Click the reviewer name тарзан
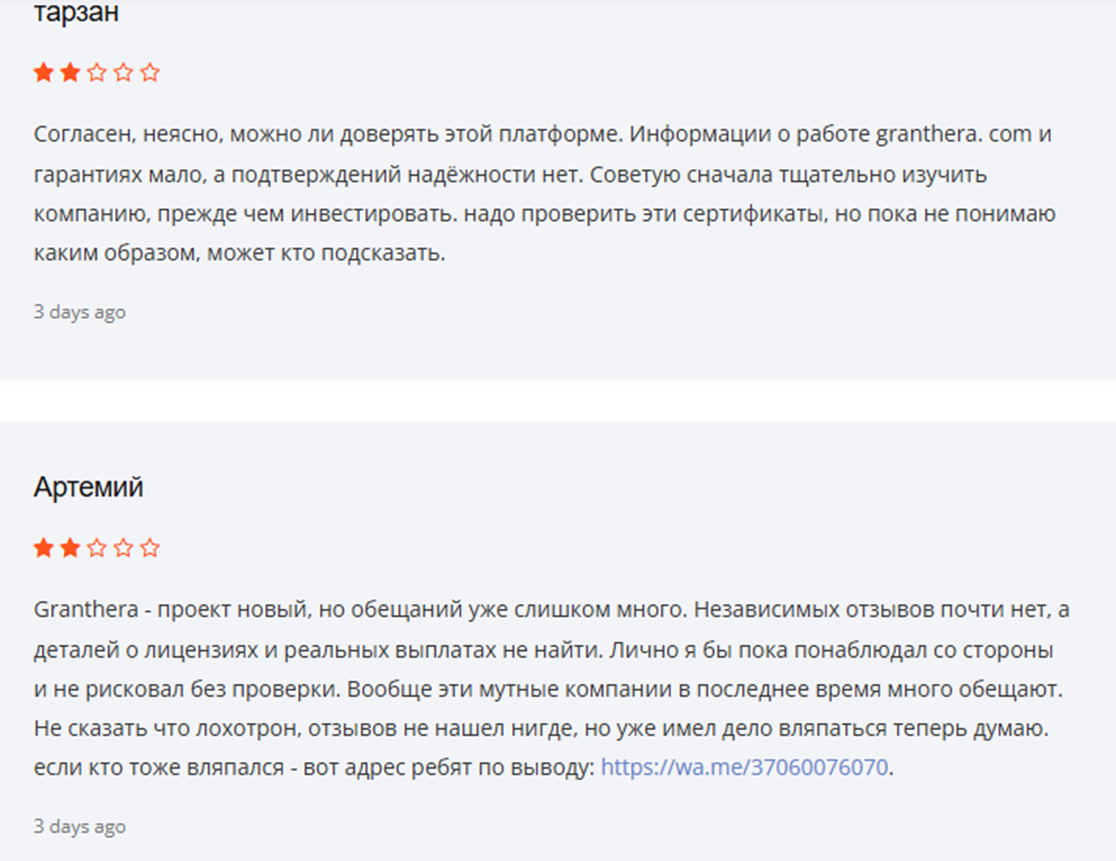The height and width of the screenshot is (861, 1116). point(76,14)
